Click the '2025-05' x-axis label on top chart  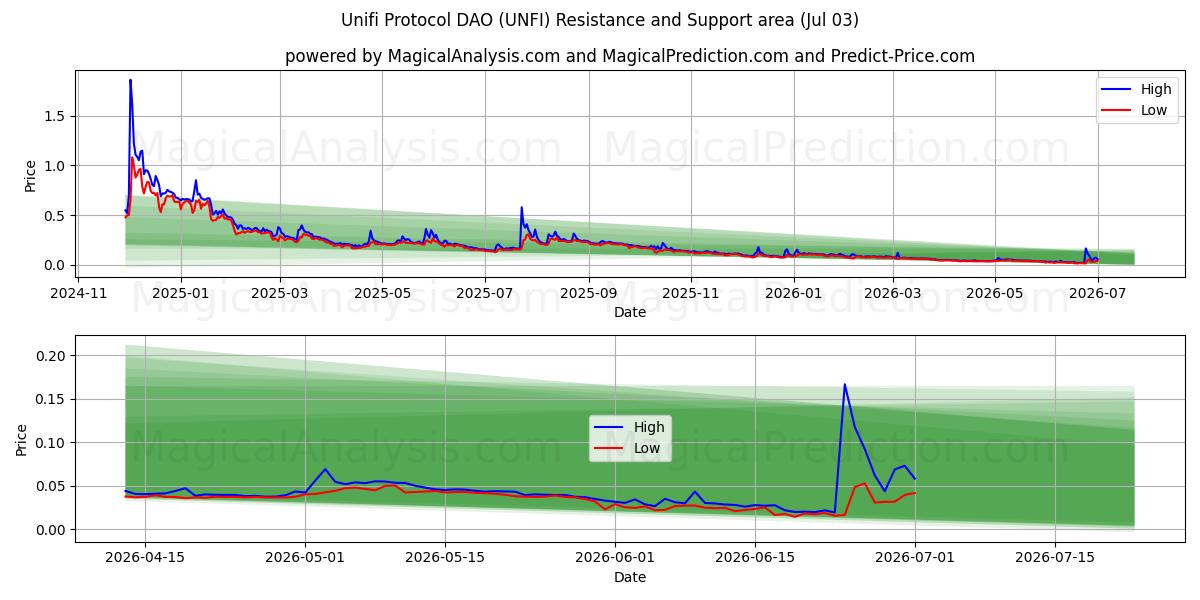tap(381, 293)
